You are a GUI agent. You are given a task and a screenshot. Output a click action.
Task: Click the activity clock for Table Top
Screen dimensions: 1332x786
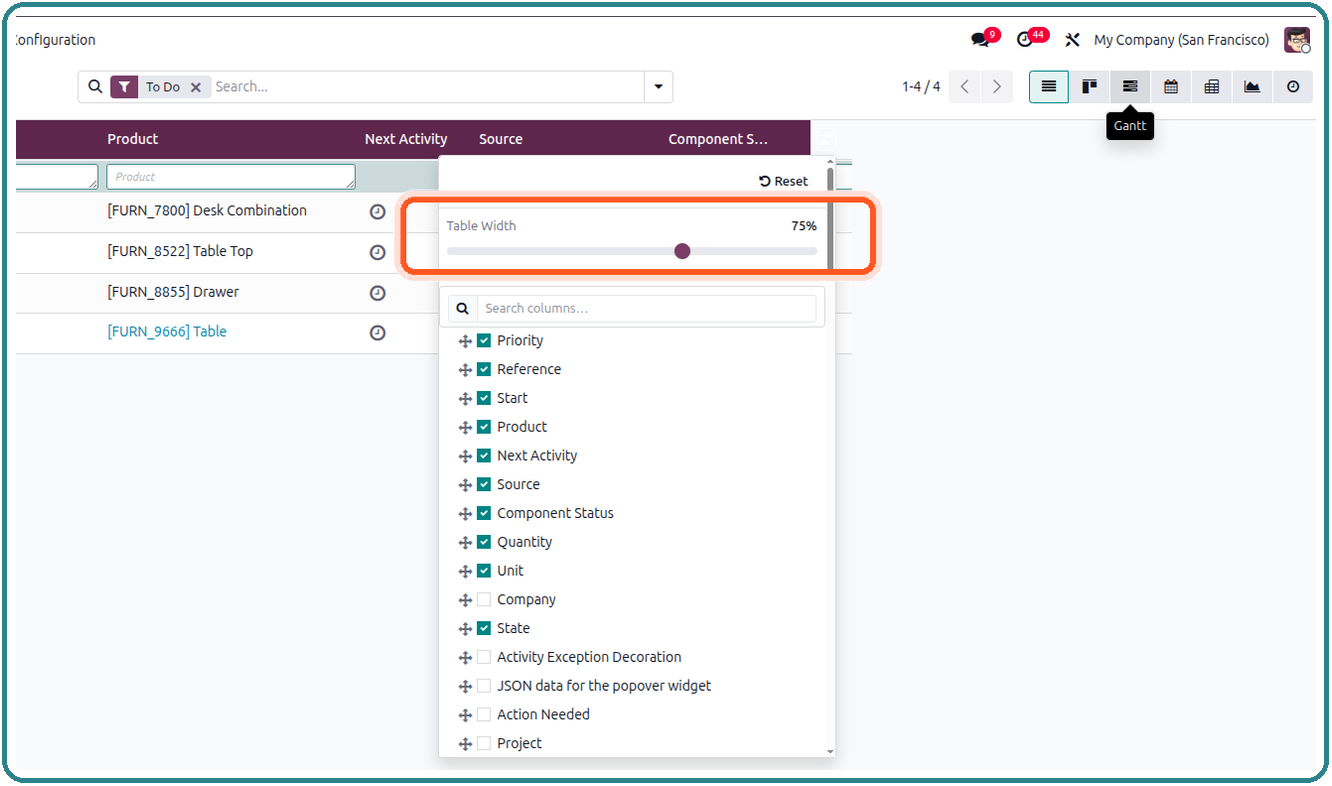click(377, 253)
